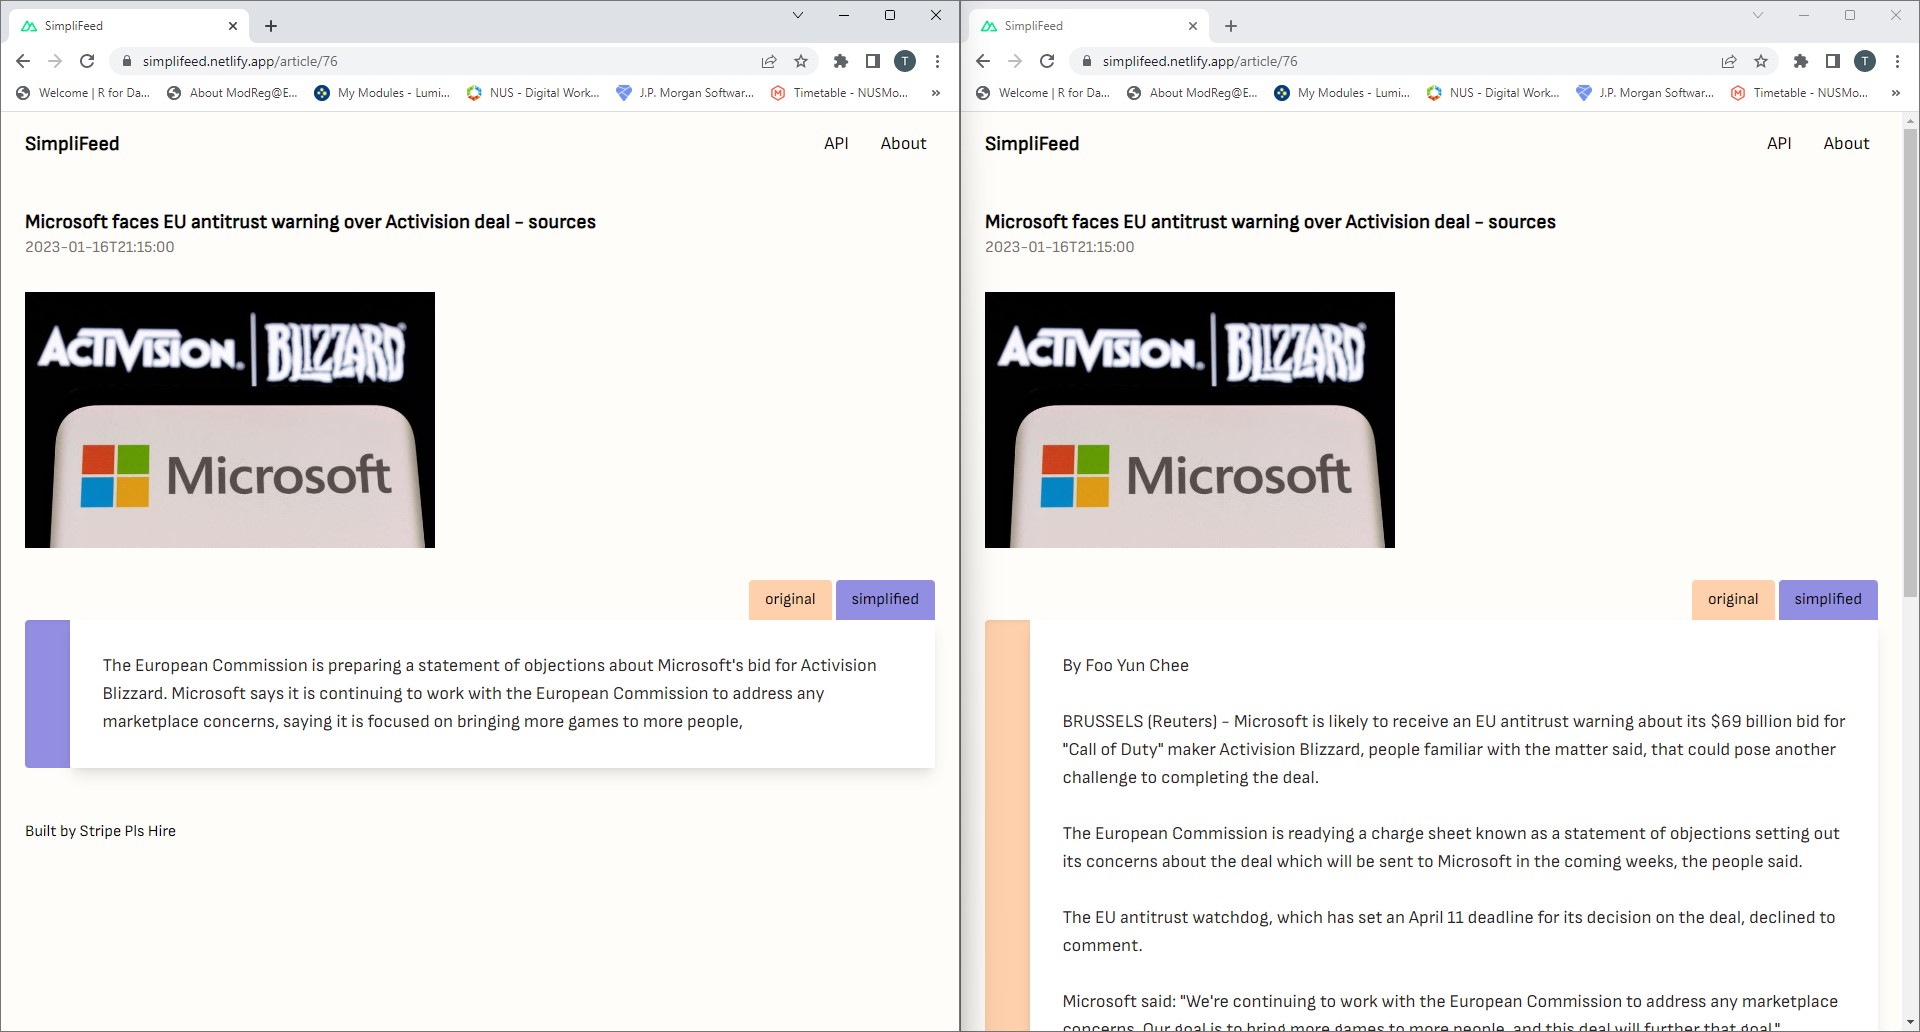Open tab search dropdown in left window
This screenshot has width=1920, height=1032.
tap(797, 15)
